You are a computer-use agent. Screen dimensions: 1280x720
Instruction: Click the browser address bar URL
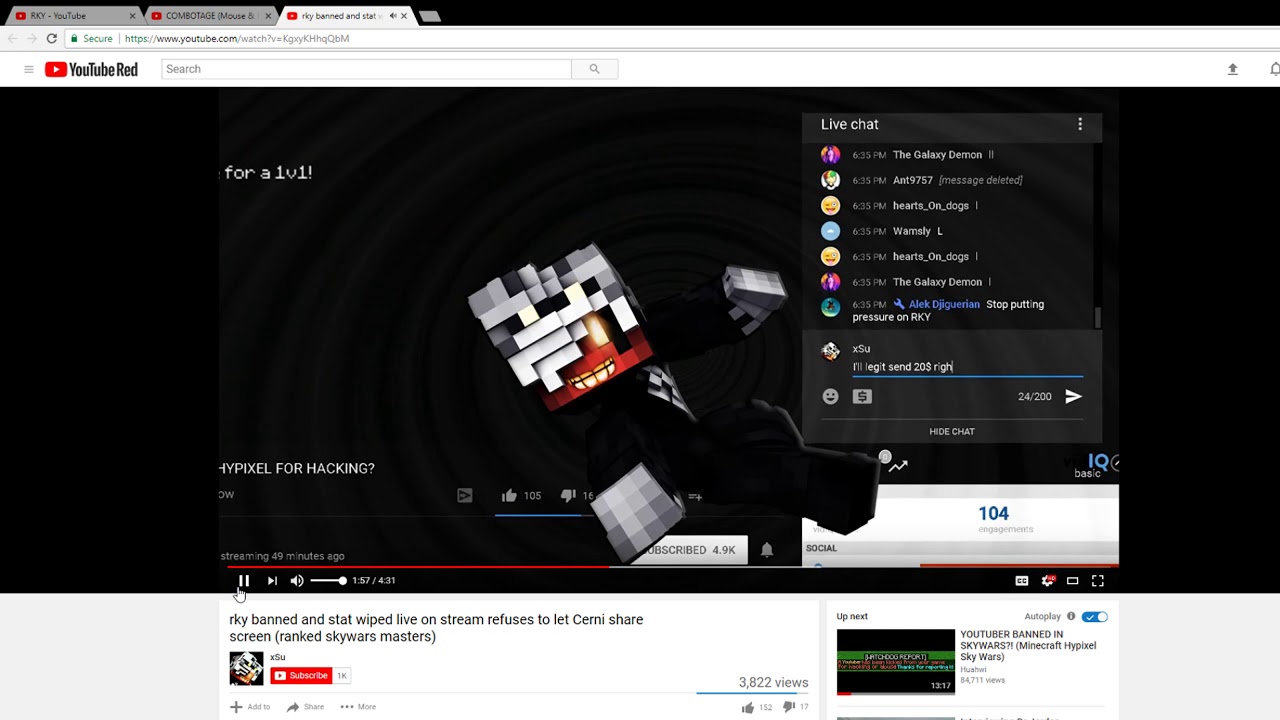coord(237,38)
